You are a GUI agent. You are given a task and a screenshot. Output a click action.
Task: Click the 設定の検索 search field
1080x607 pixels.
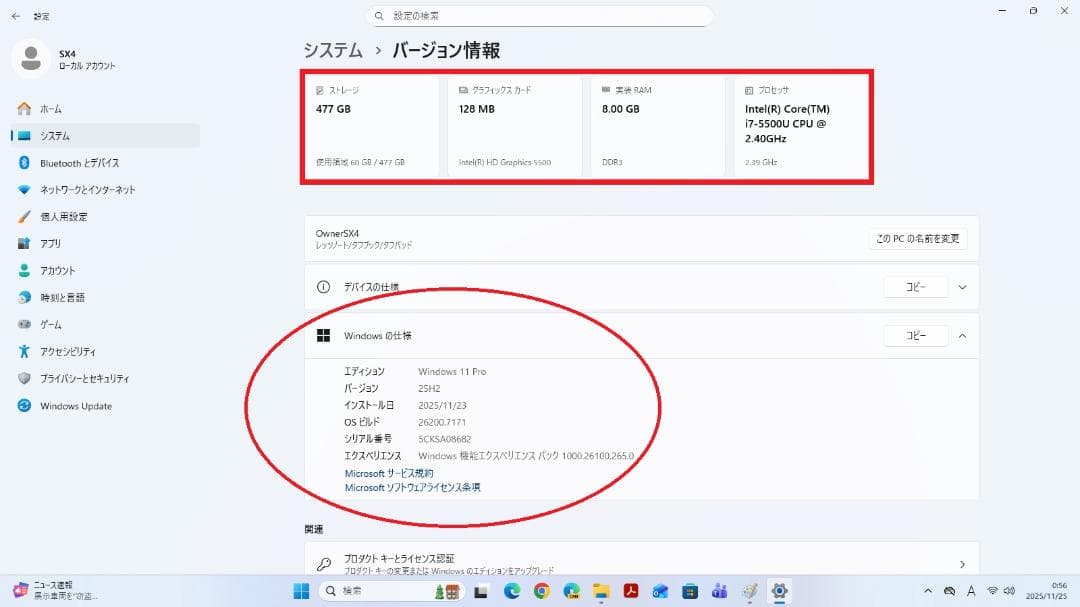pyautogui.click(x=540, y=16)
